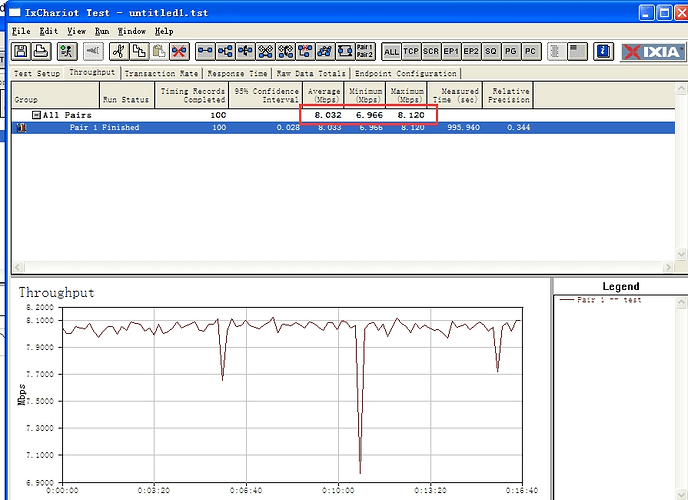This screenshot has height=500, width=688.
Task: Click the Run test running-man icon
Action: tap(67, 51)
